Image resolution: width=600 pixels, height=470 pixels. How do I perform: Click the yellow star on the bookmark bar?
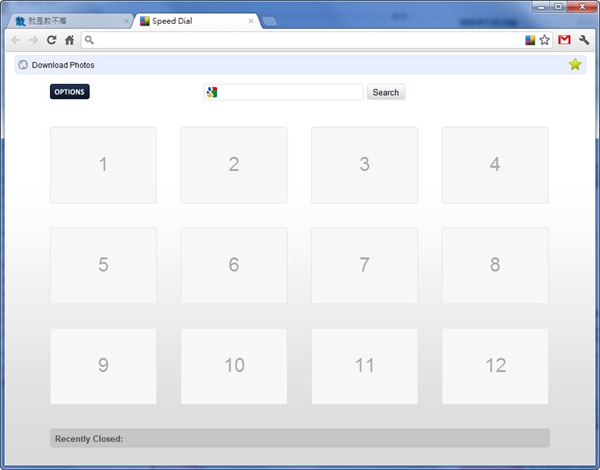[575, 64]
